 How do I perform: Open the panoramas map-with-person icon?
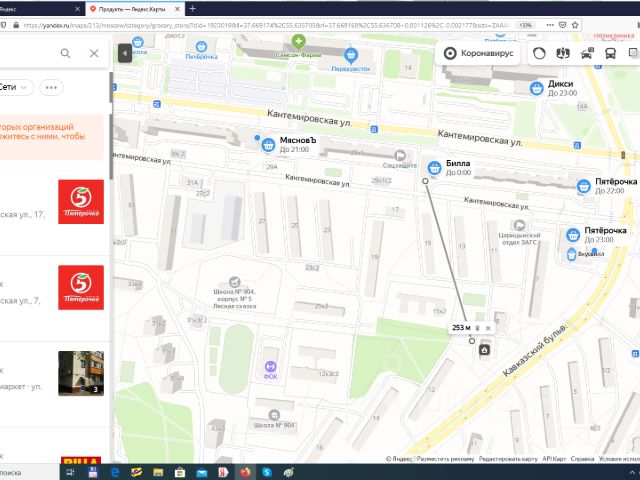point(563,53)
